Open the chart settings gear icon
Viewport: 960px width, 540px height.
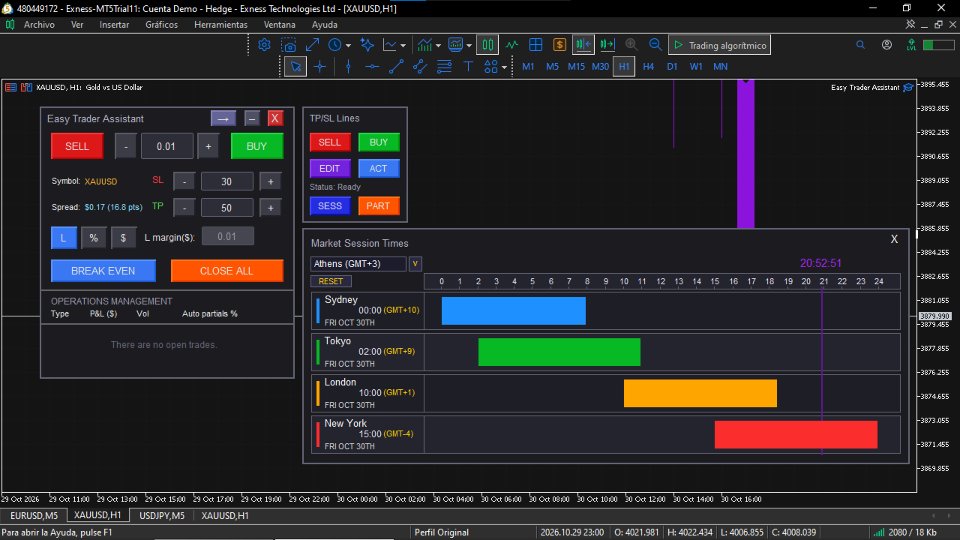coord(264,45)
